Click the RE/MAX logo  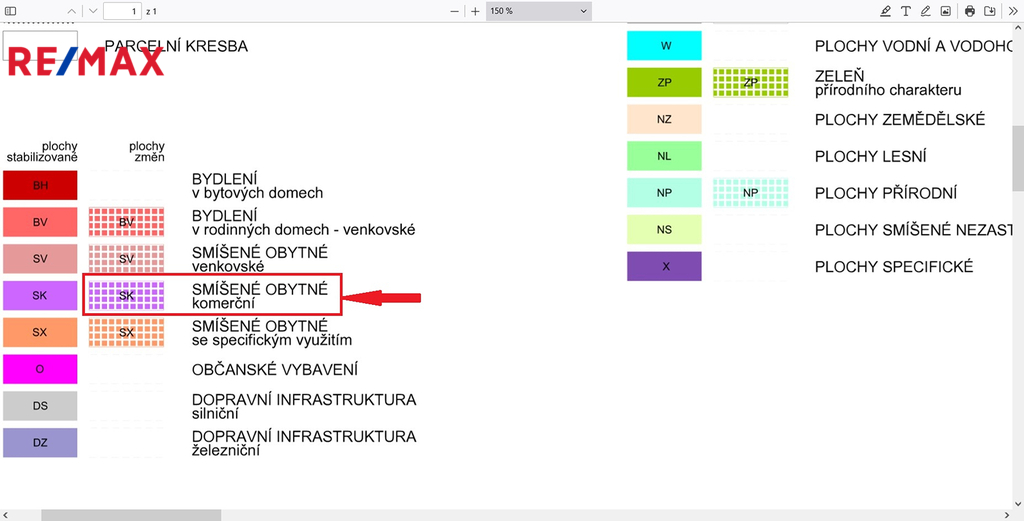(85, 61)
